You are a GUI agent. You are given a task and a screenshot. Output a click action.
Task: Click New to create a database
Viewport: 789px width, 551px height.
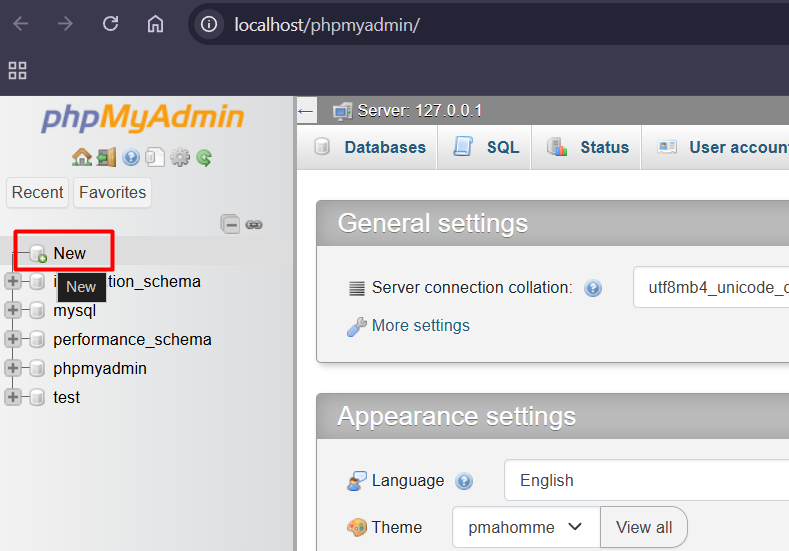pyautogui.click(x=69, y=253)
